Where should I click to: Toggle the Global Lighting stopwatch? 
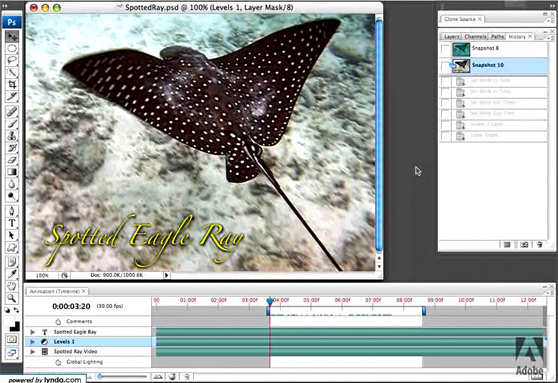[58, 362]
